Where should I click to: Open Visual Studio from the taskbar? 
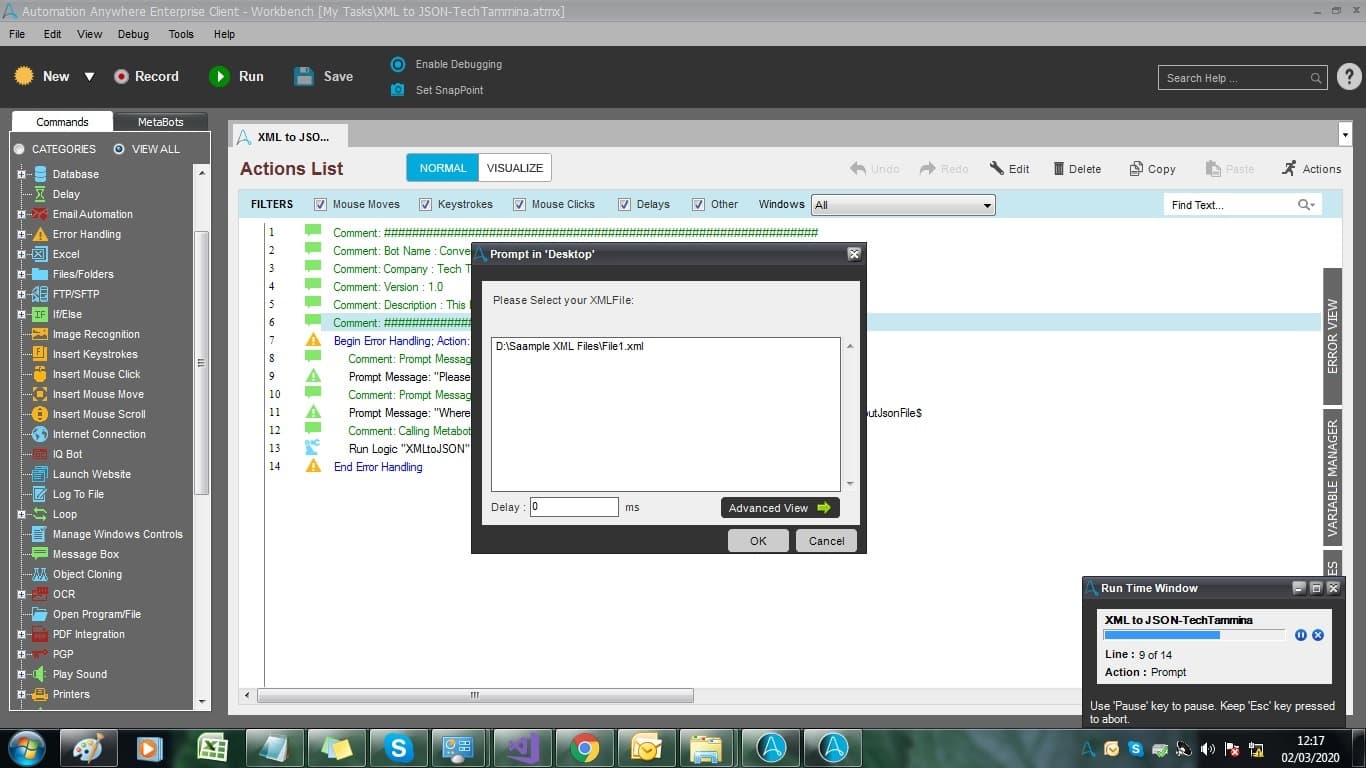tap(523, 748)
